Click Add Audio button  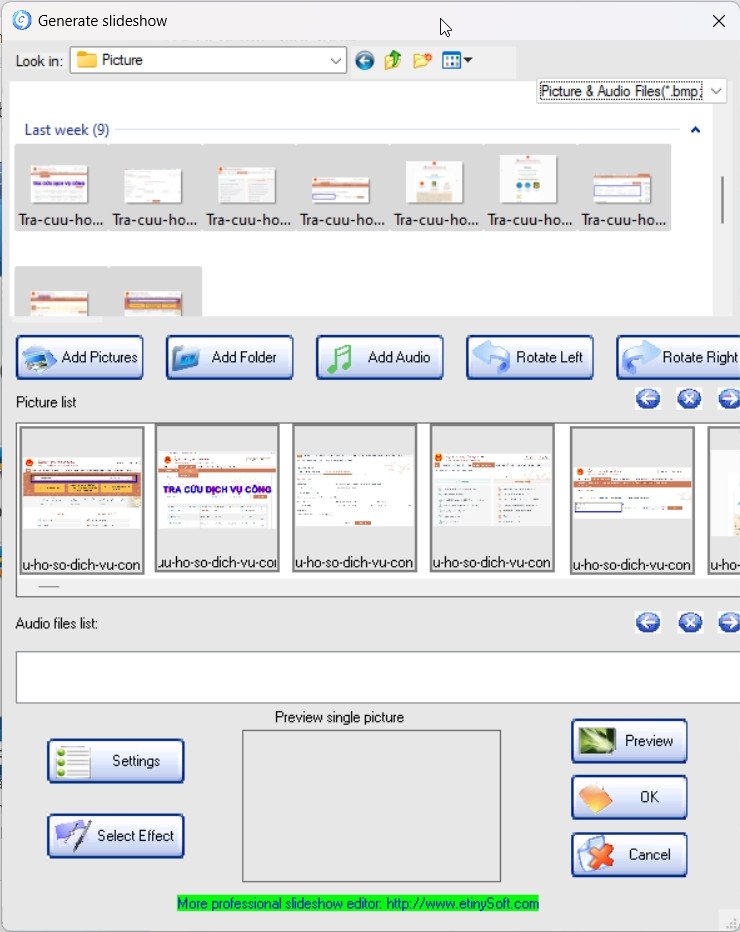[x=380, y=357]
